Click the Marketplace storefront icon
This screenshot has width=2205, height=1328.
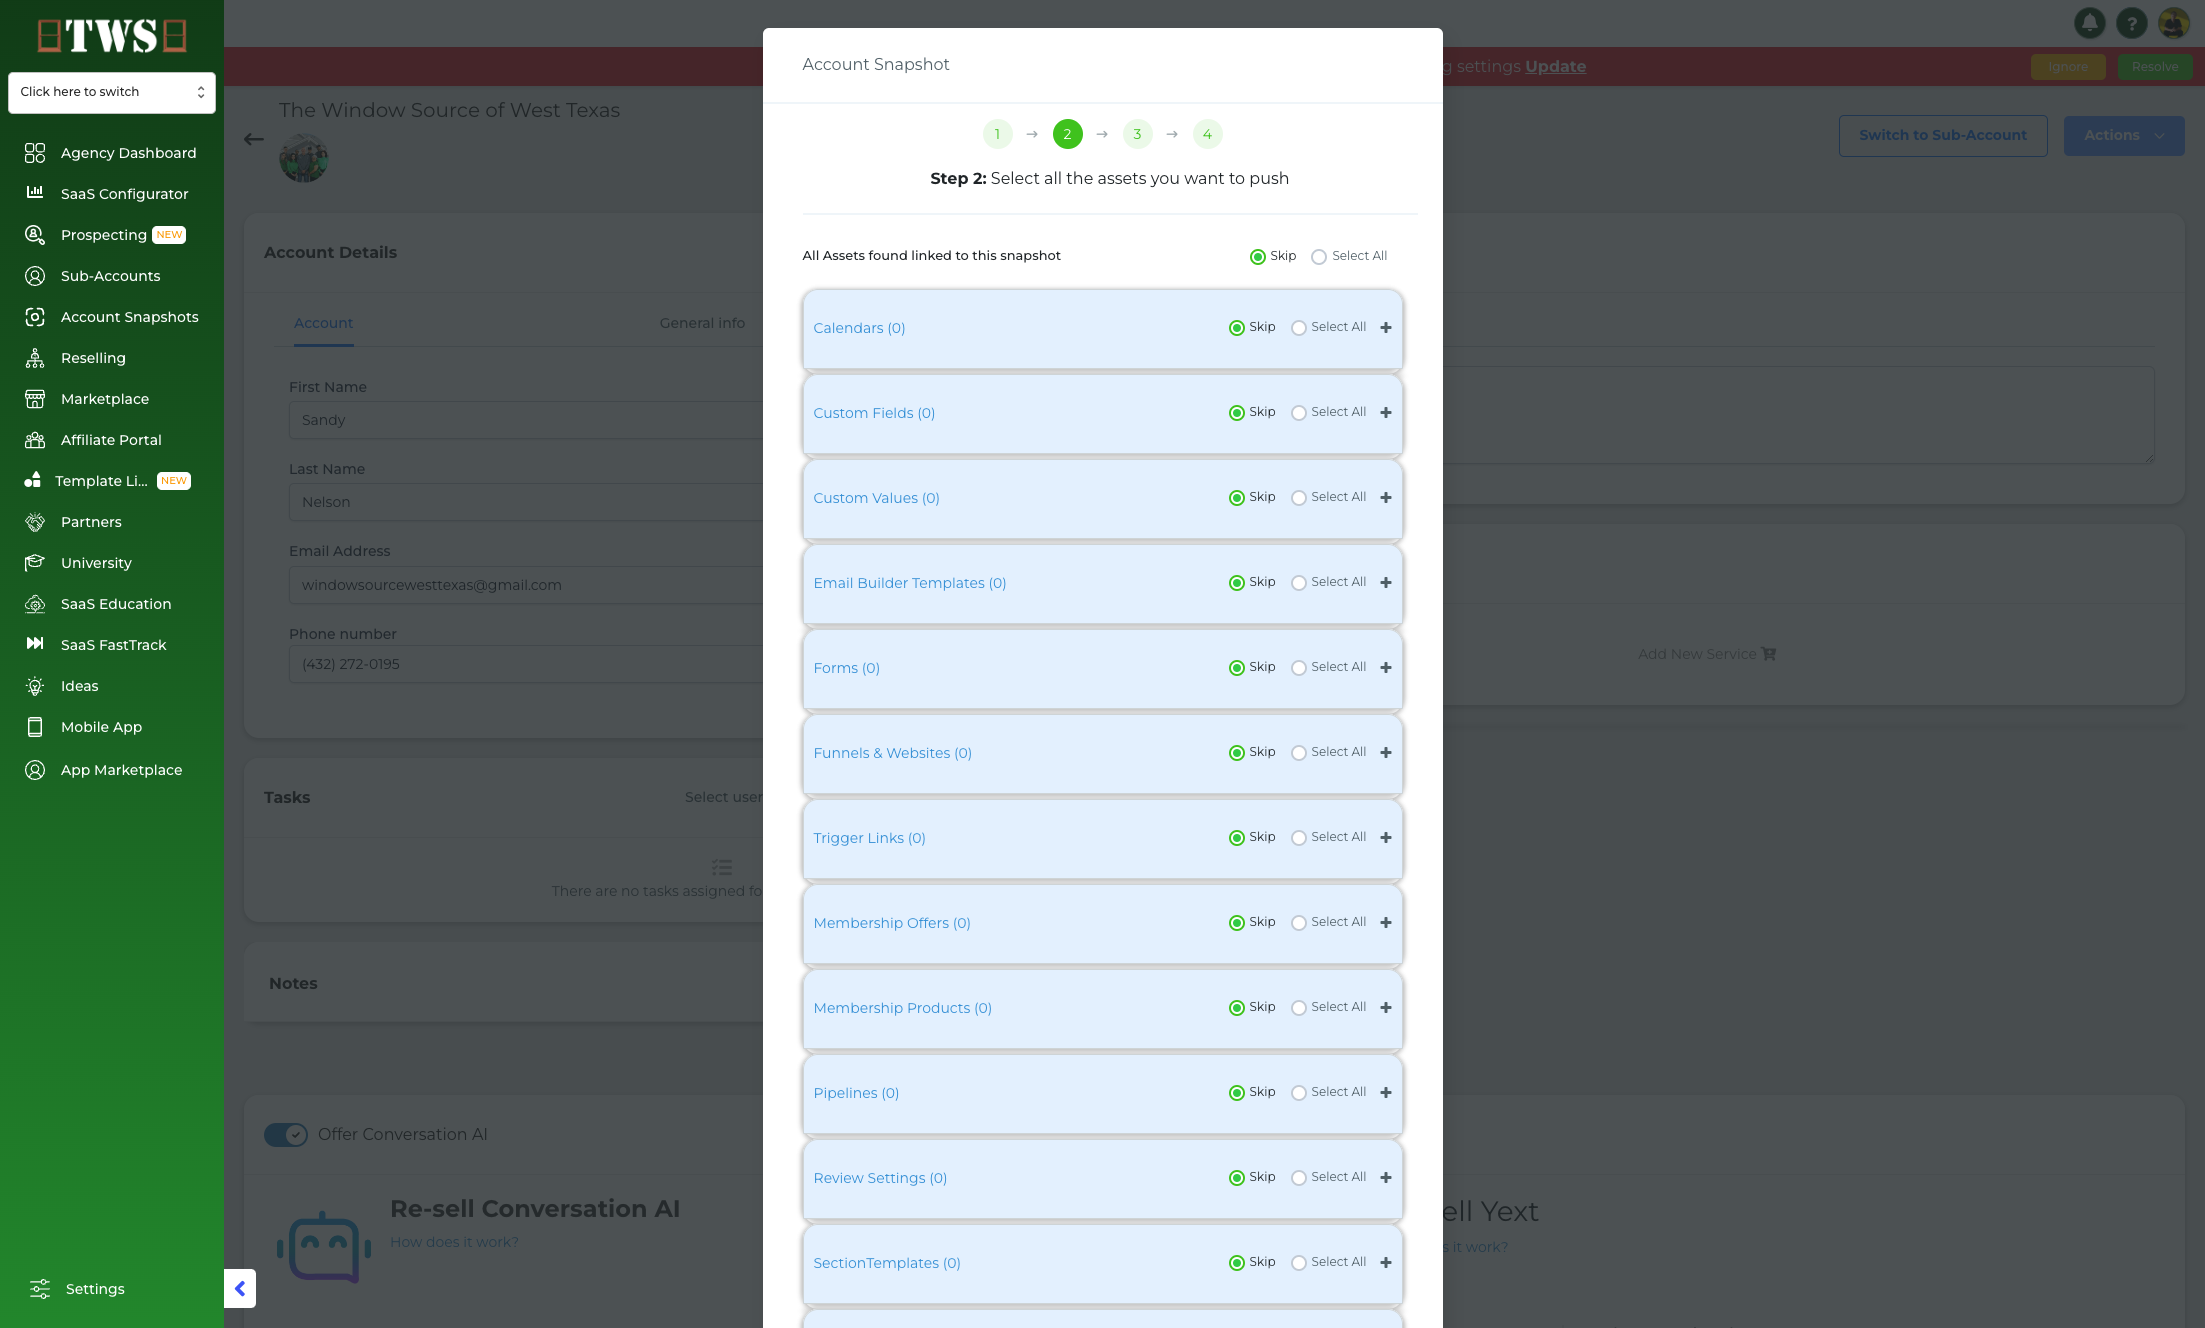(x=35, y=399)
